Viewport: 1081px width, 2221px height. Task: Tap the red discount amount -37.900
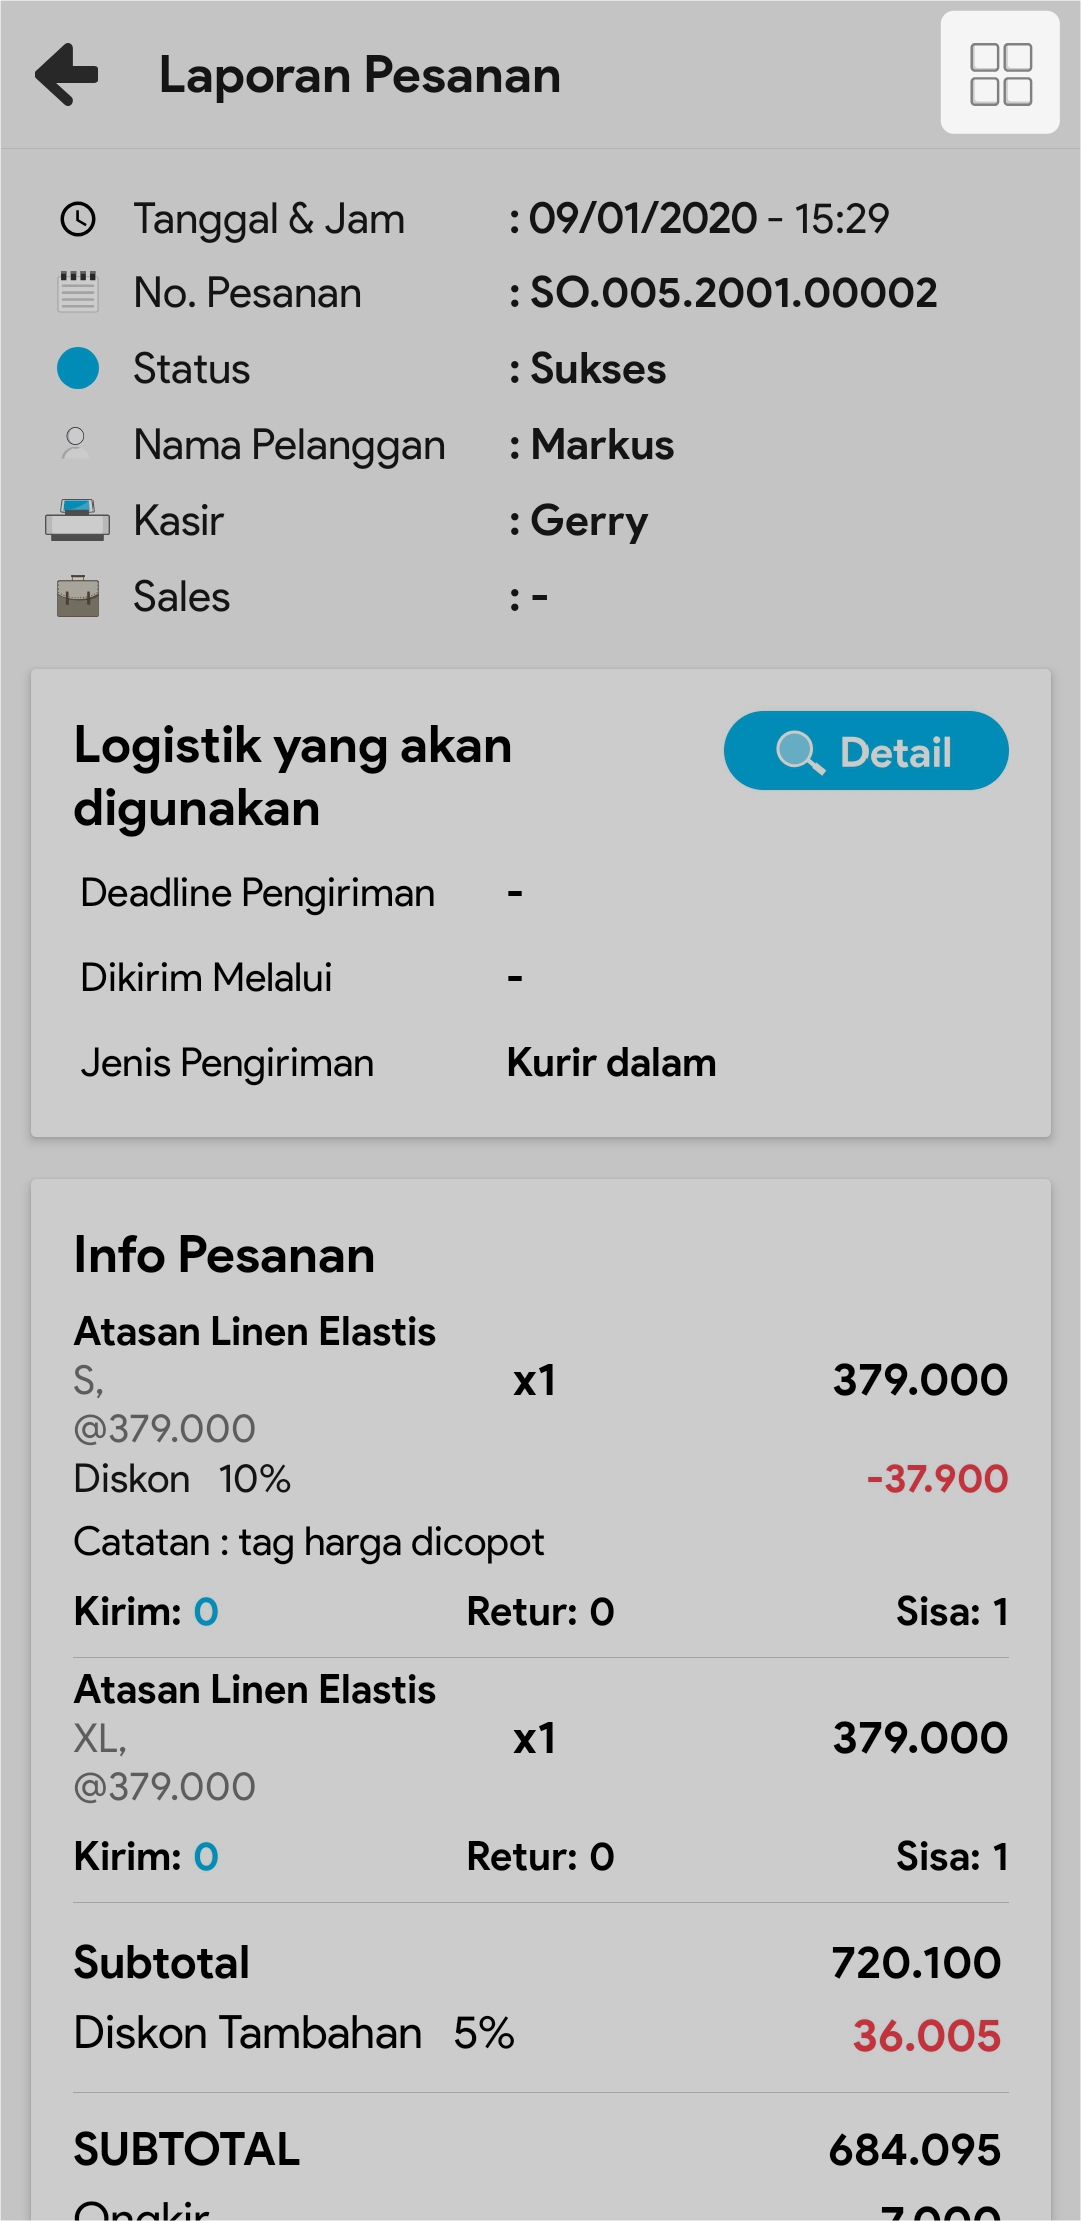[x=937, y=1479]
